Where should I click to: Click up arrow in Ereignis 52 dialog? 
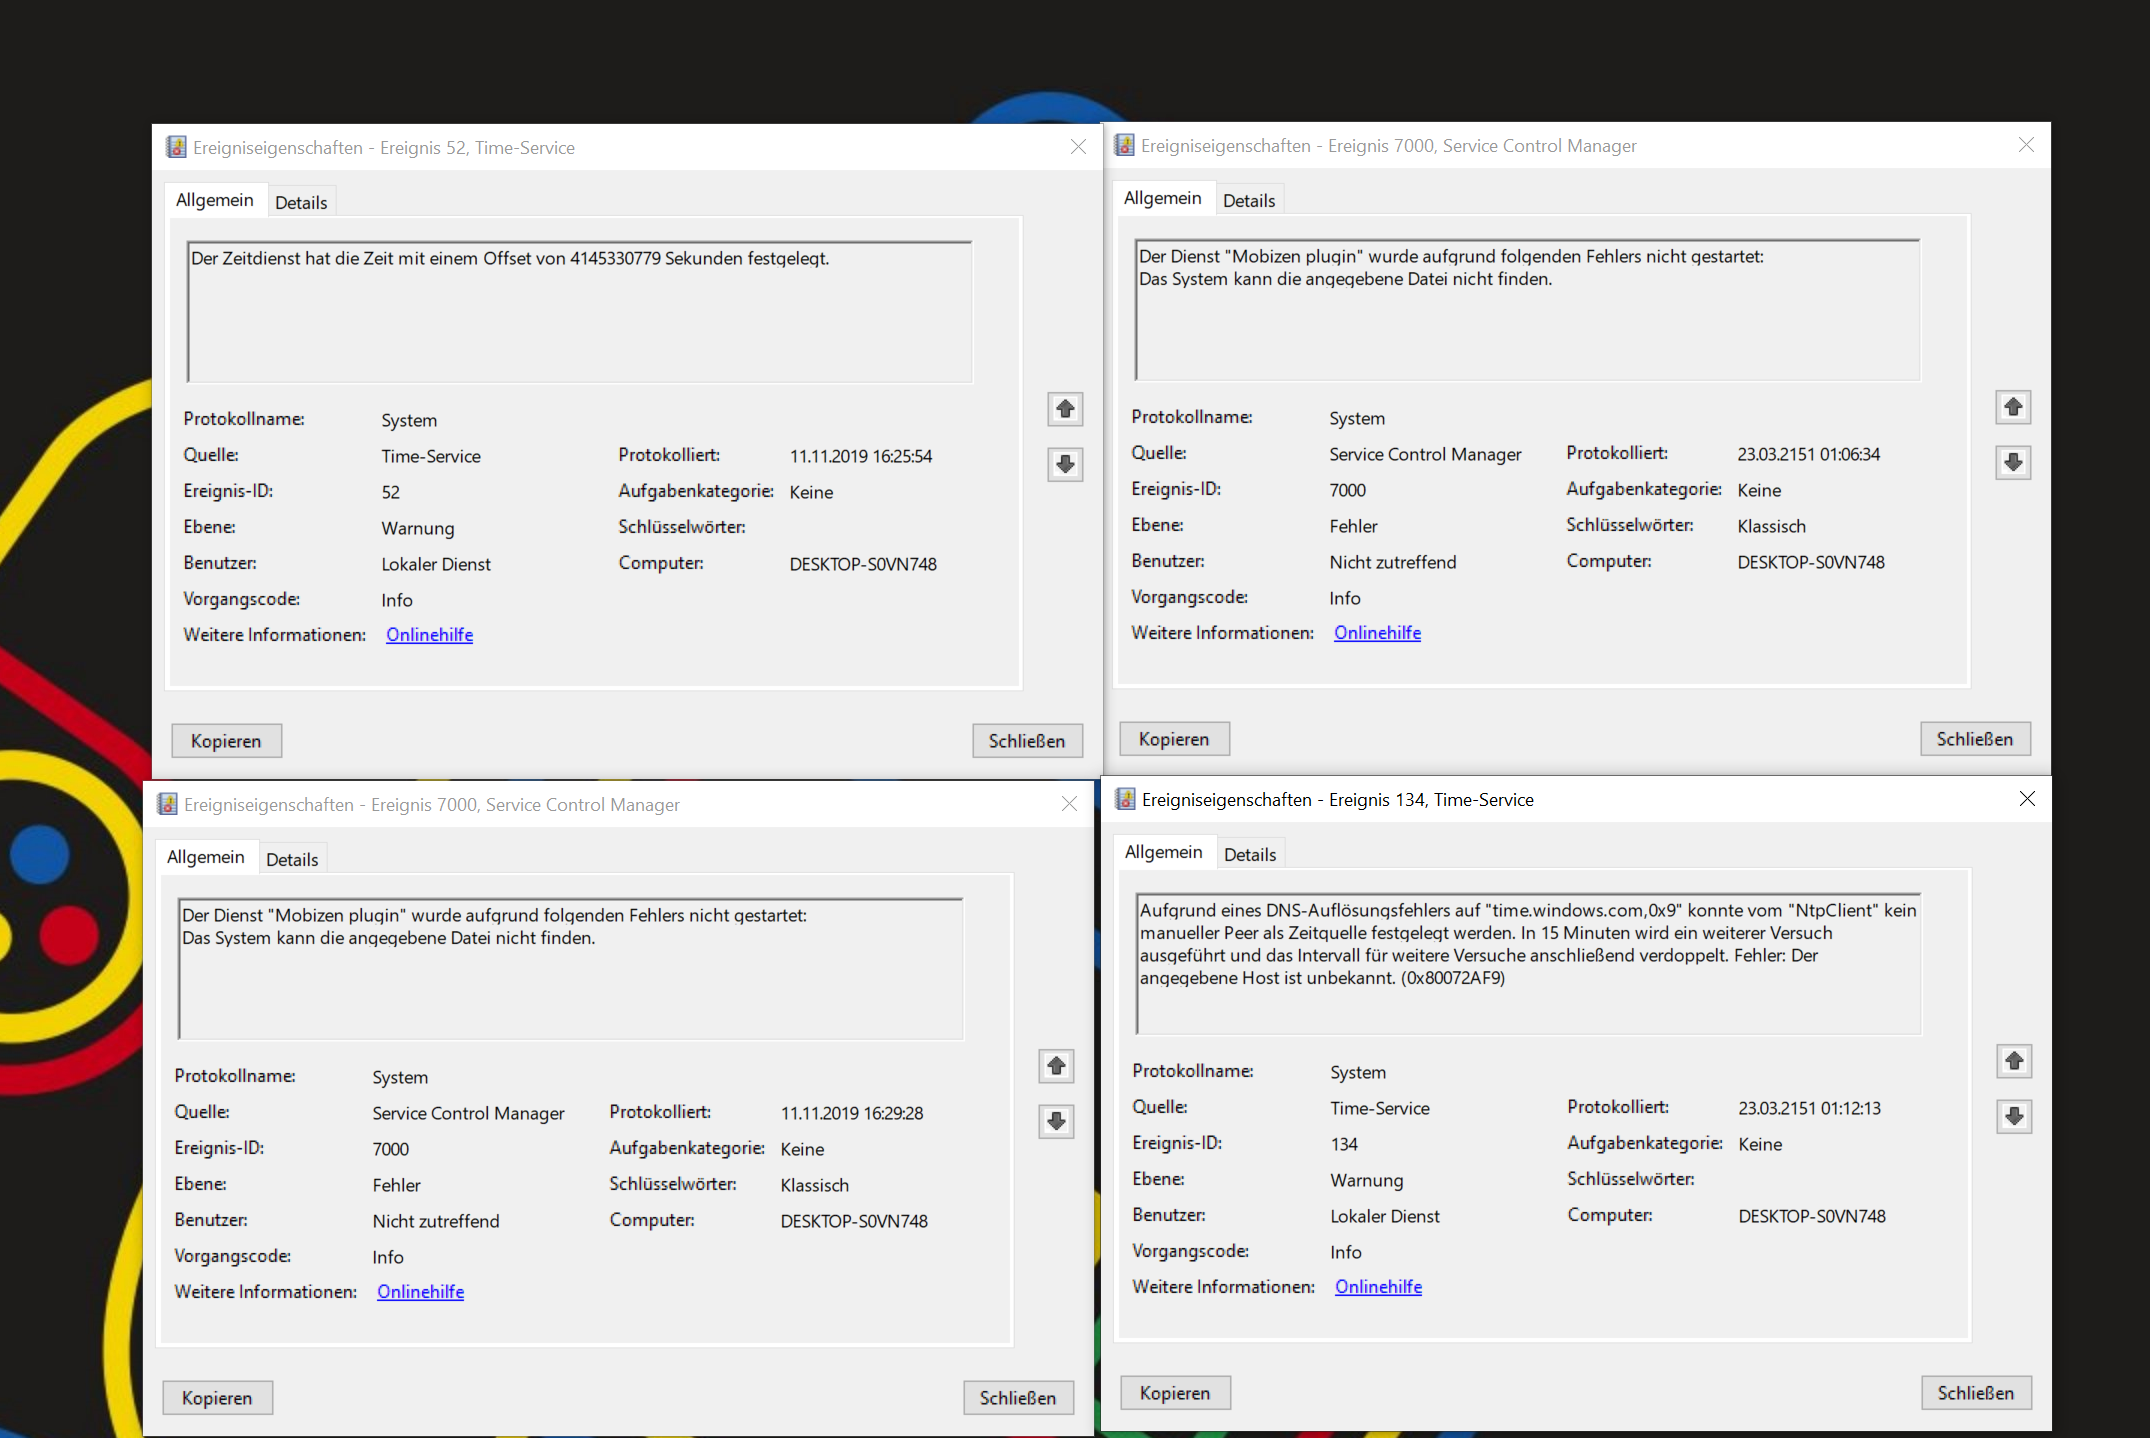1065,409
